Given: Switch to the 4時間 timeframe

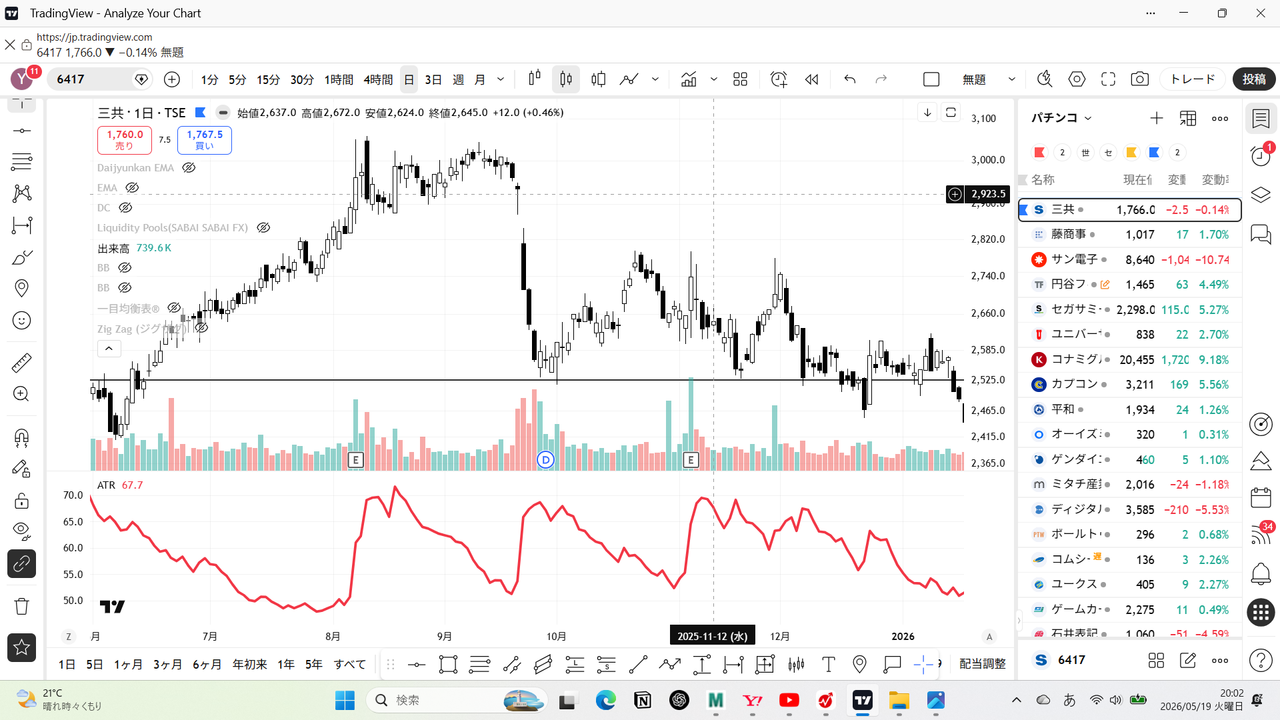Looking at the screenshot, I should [378, 79].
